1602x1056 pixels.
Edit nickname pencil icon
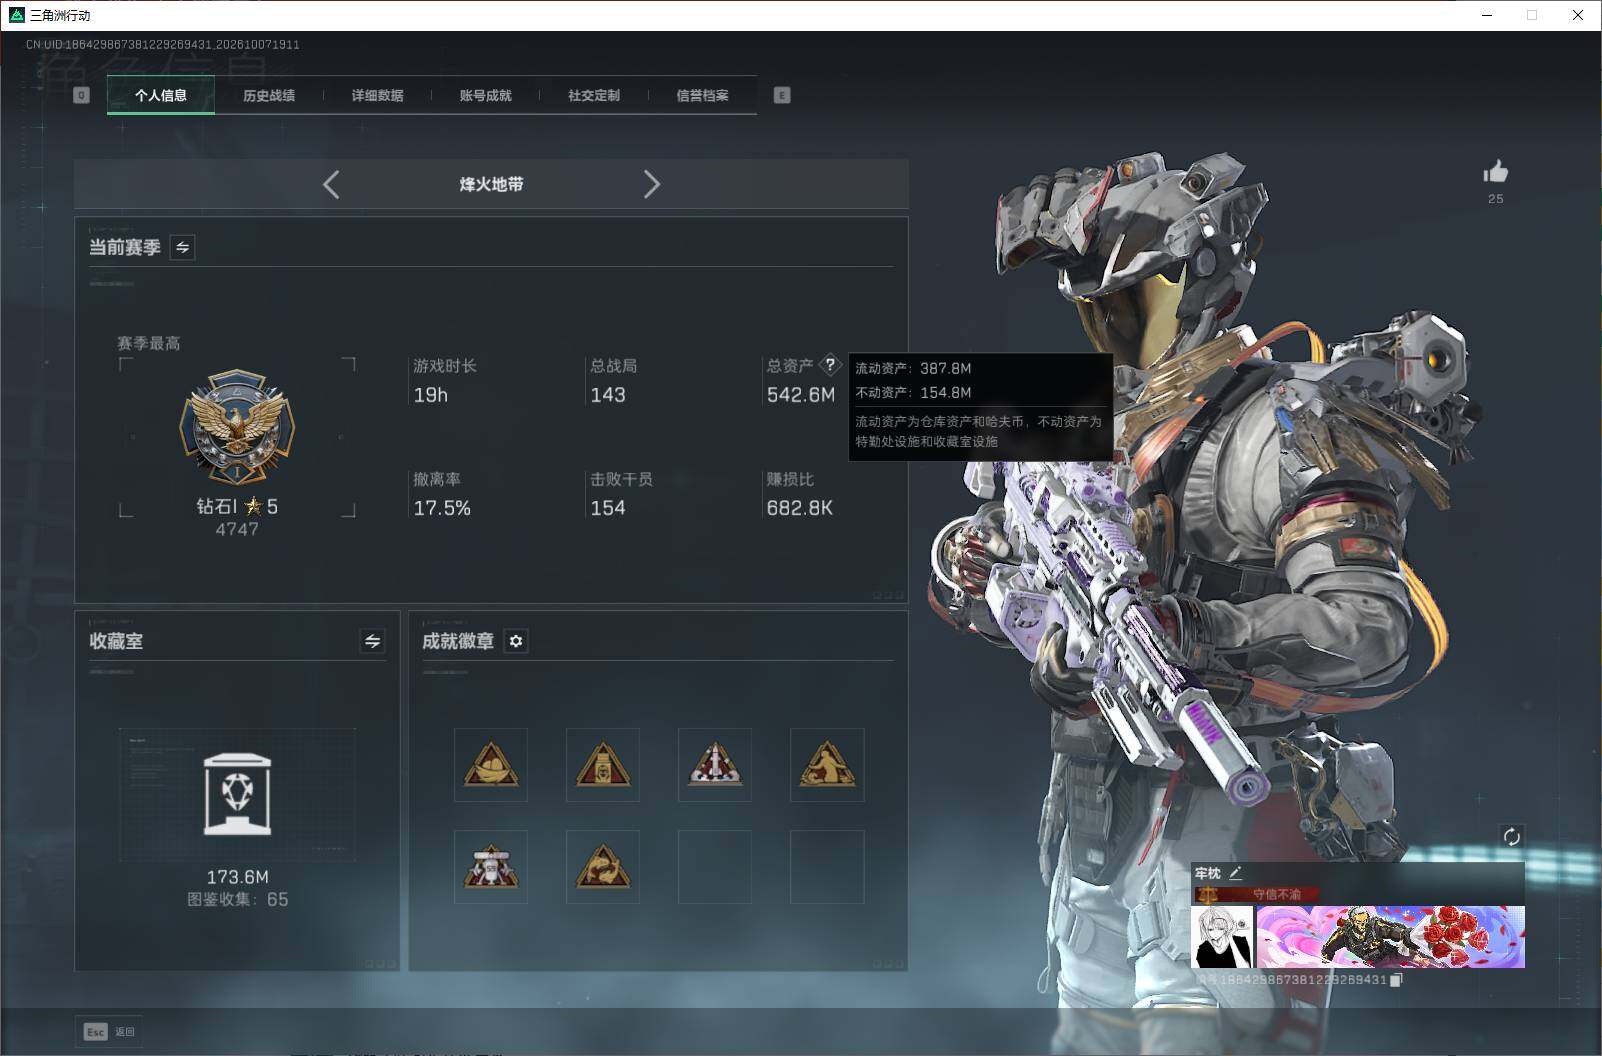click(x=1235, y=873)
